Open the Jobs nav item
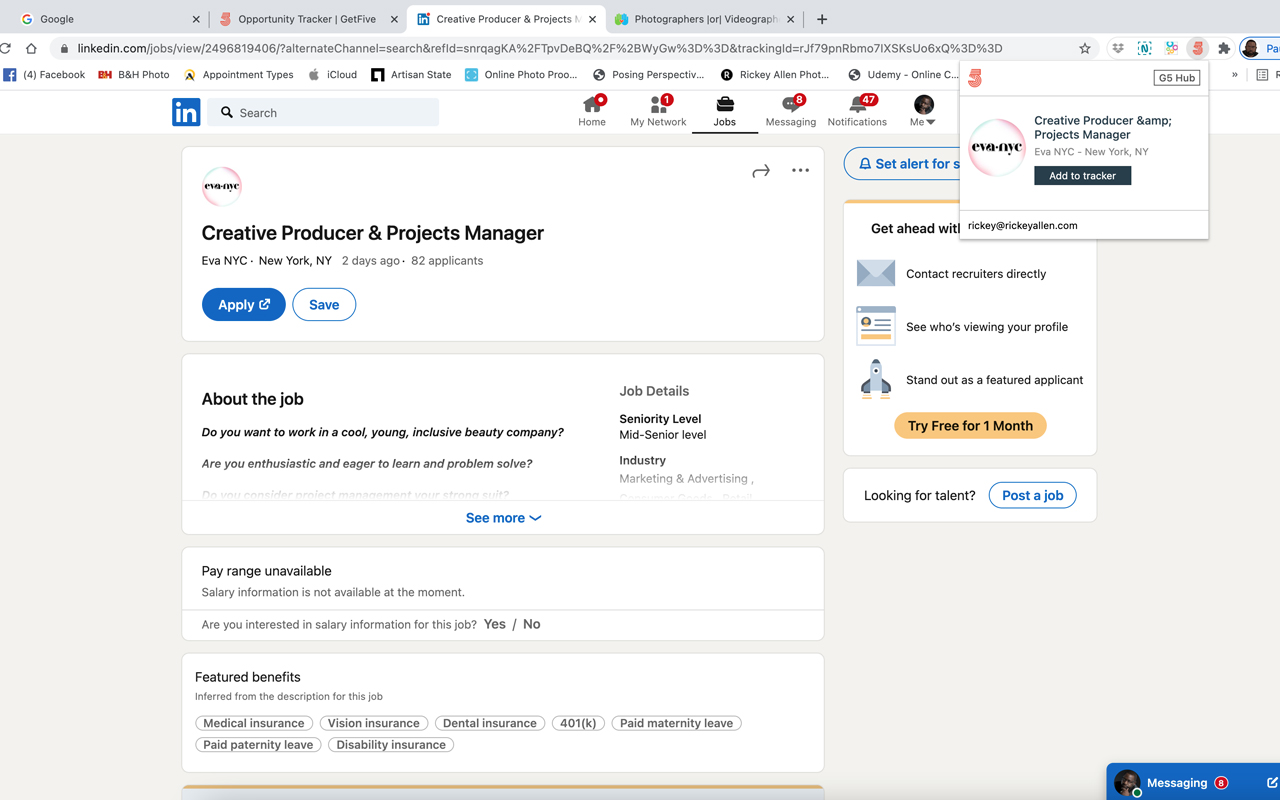This screenshot has width=1280, height=800. point(725,111)
